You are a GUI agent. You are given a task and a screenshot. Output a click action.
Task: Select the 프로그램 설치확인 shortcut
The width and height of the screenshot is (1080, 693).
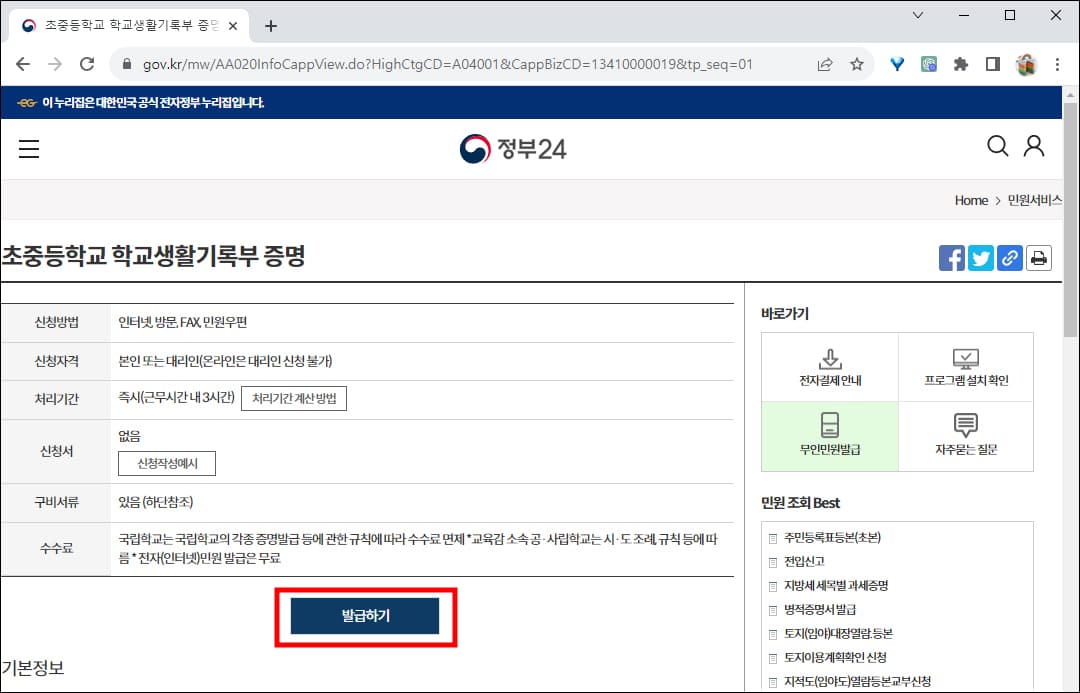965,366
